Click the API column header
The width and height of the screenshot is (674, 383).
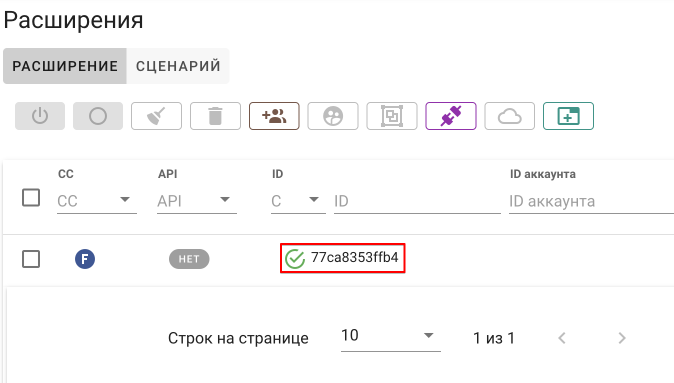[x=168, y=174]
